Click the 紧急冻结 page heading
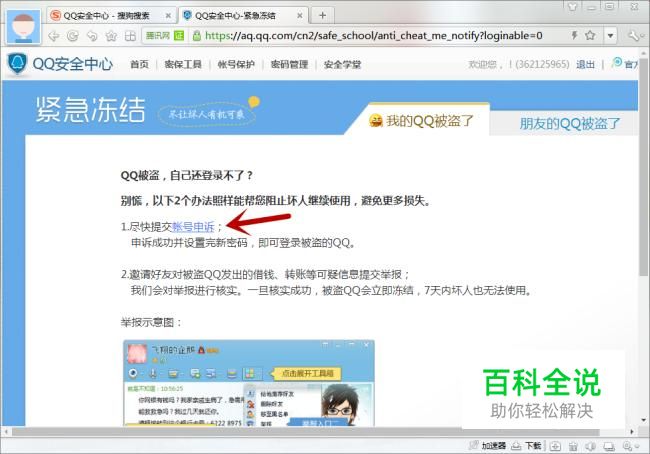 pos(90,110)
